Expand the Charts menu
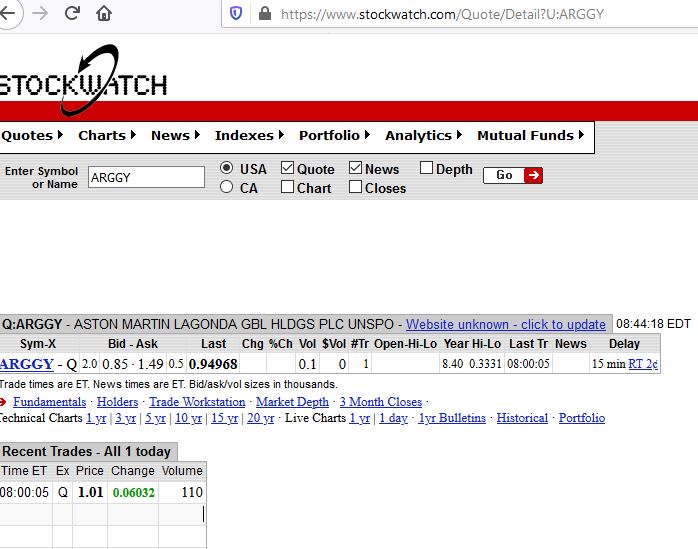Viewport: 698px width, 549px height. point(107,135)
